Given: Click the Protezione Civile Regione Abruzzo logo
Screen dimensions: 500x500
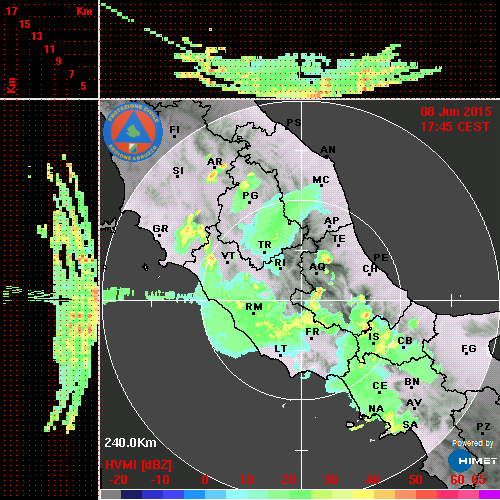Looking at the screenshot, I should coord(133,132).
